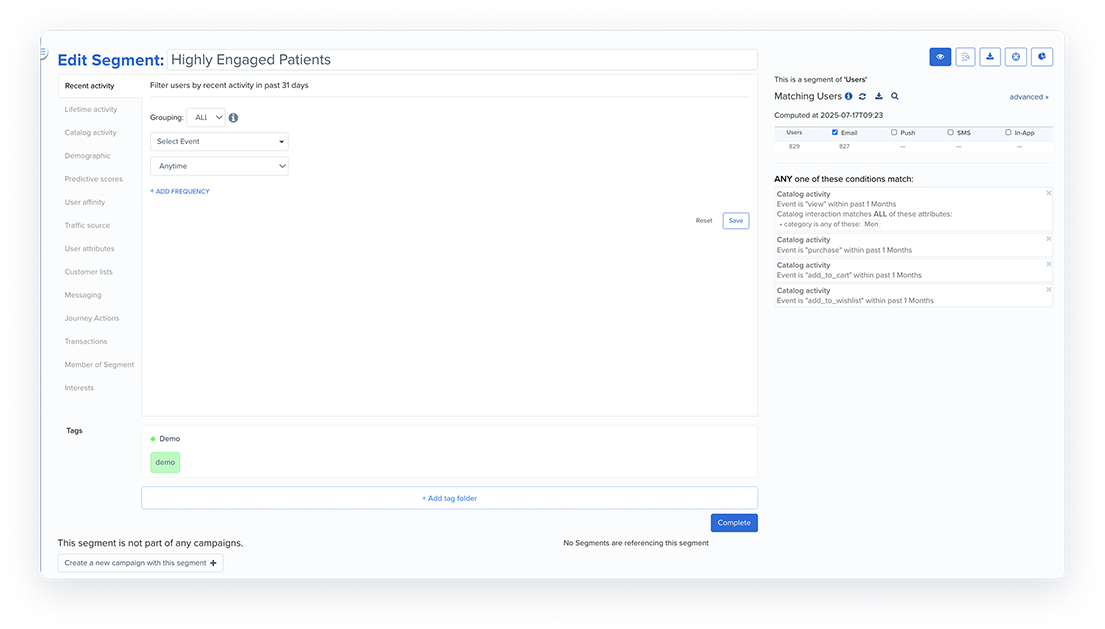
Task: Refresh the Matching Users count
Action: (x=863, y=96)
